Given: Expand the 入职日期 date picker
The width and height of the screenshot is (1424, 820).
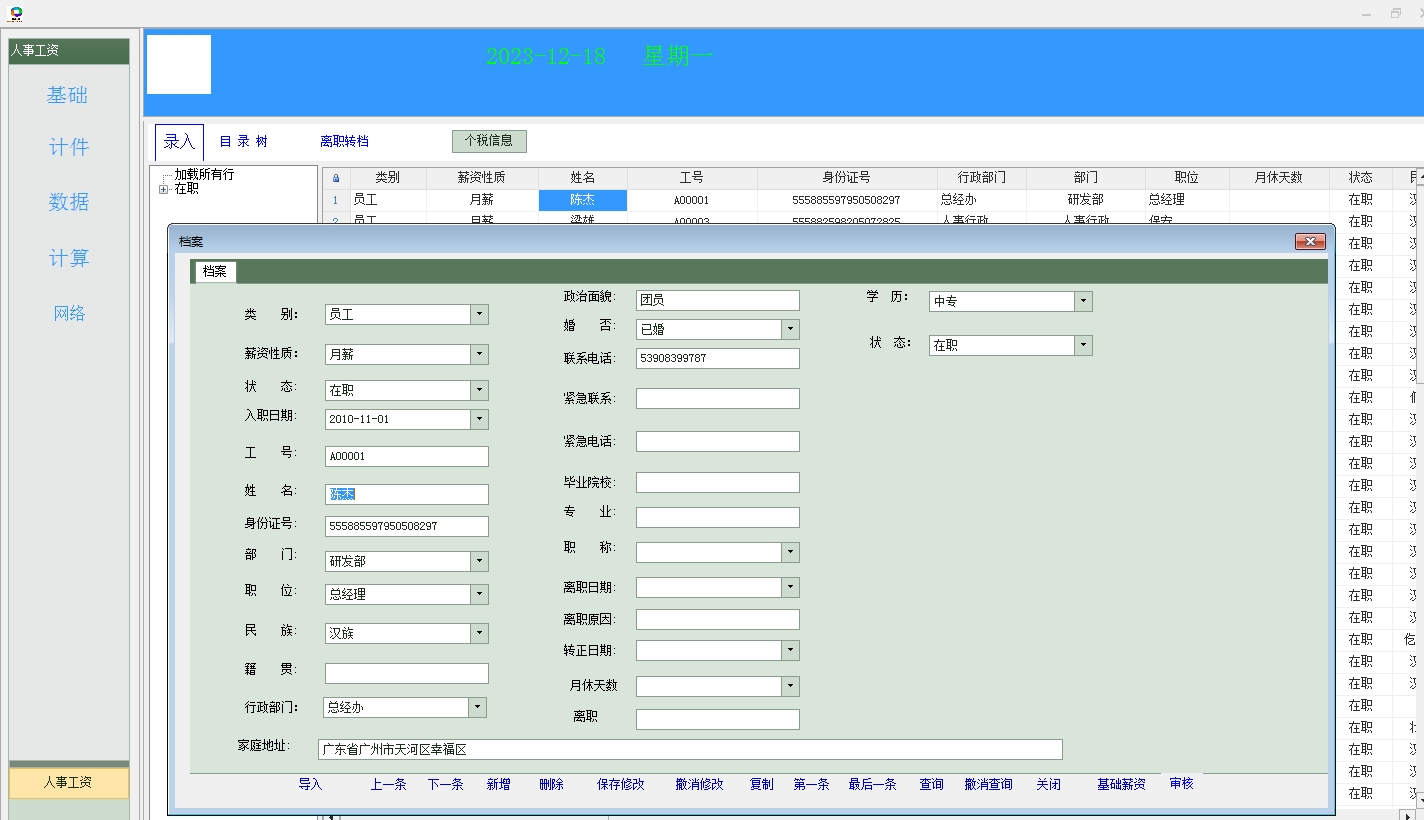Looking at the screenshot, I should click(479, 419).
